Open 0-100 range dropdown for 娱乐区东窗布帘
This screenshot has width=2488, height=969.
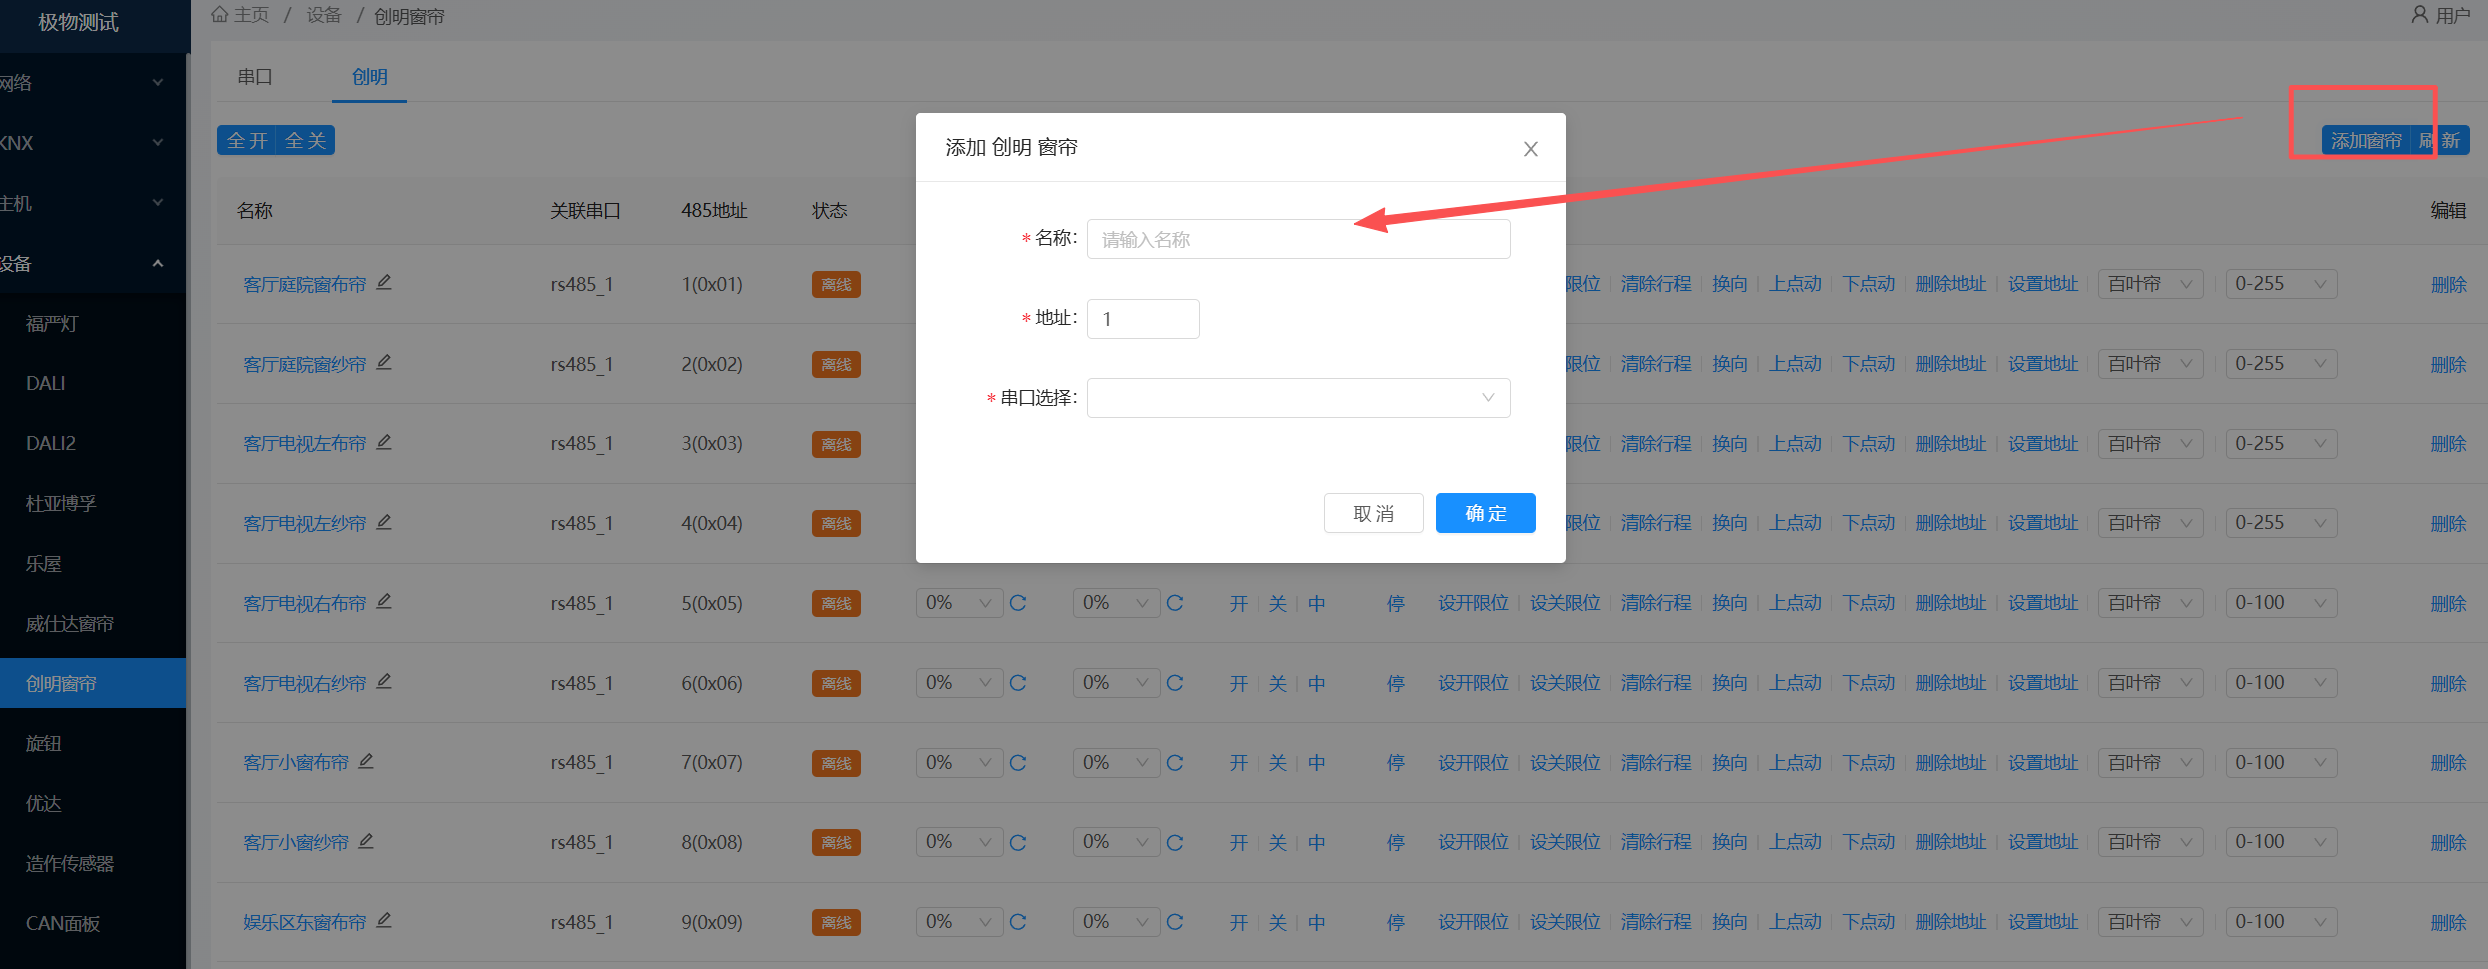(2281, 922)
